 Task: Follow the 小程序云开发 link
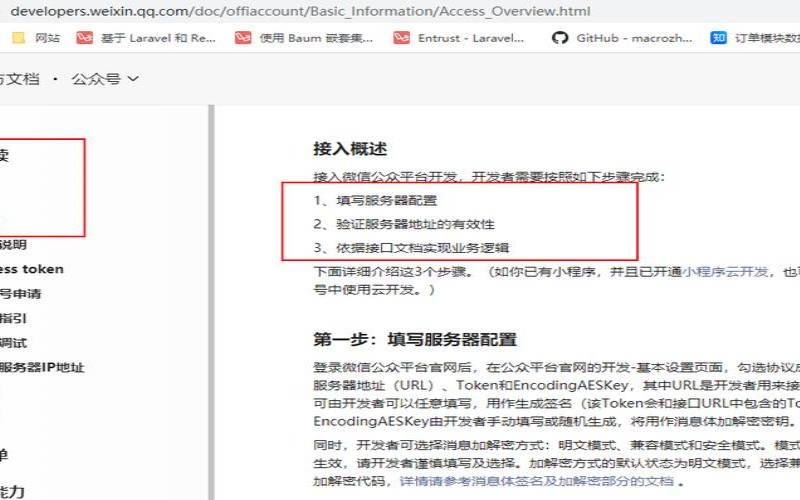(x=725, y=271)
